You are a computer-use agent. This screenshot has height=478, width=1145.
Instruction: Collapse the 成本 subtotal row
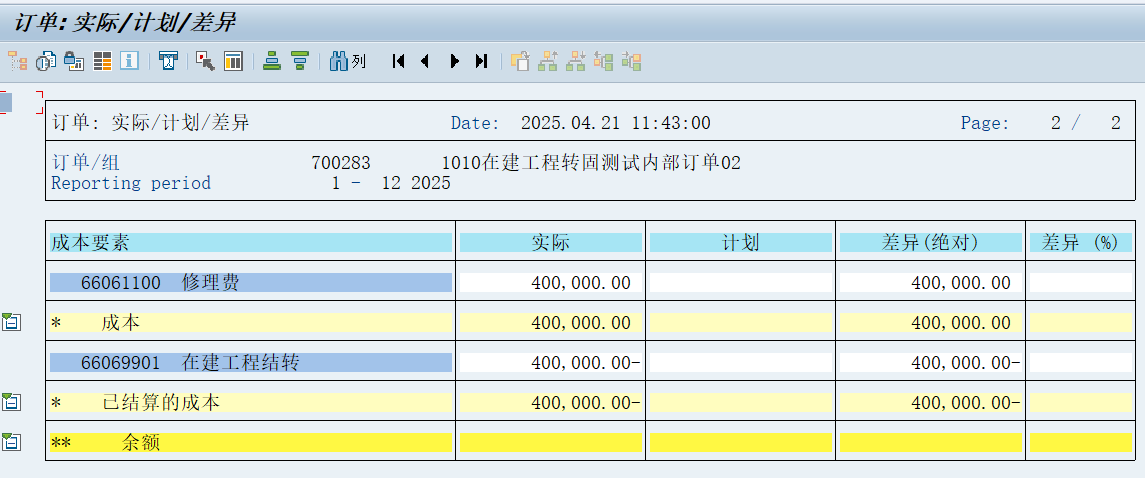(x=10, y=321)
